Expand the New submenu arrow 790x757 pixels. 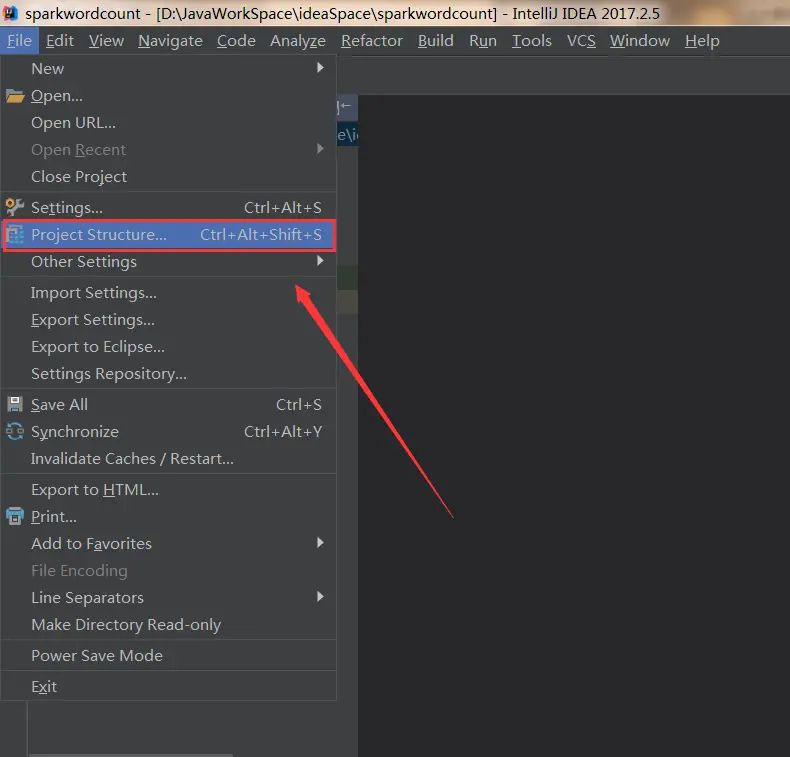pyautogui.click(x=320, y=67)
